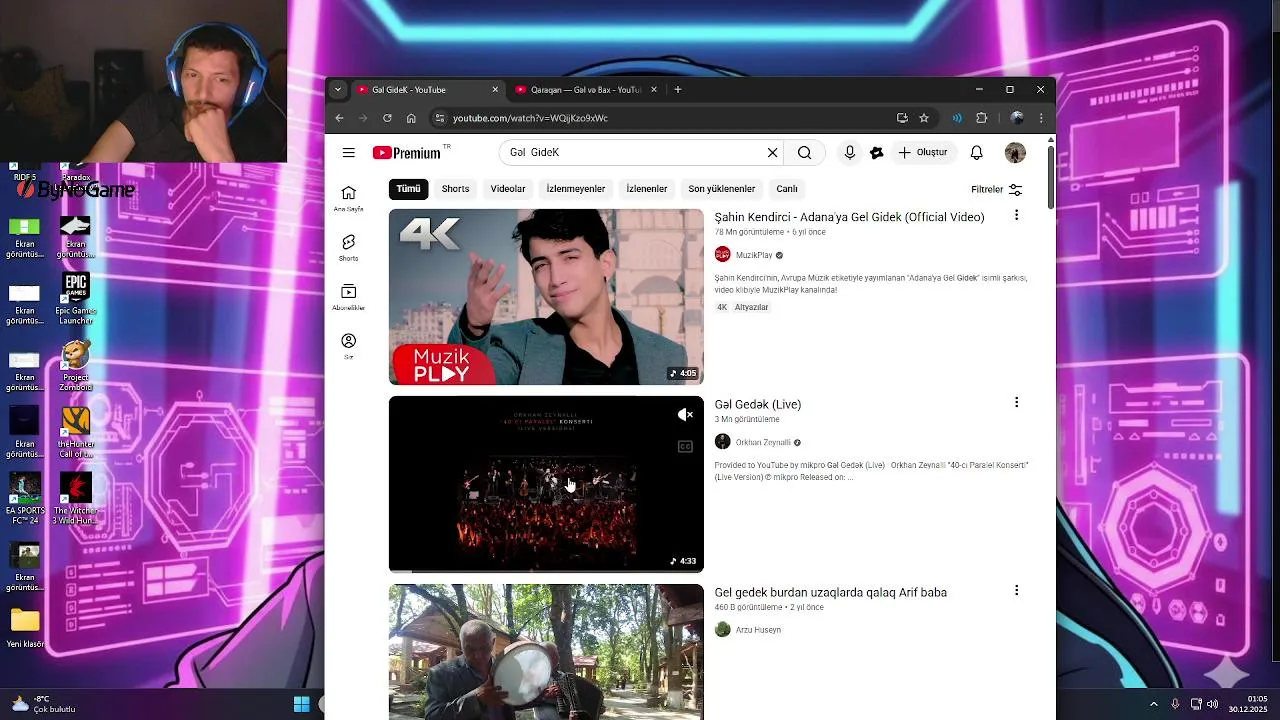Open the site info icon in the address bar

pyautogui.click(x=439, y=118)
